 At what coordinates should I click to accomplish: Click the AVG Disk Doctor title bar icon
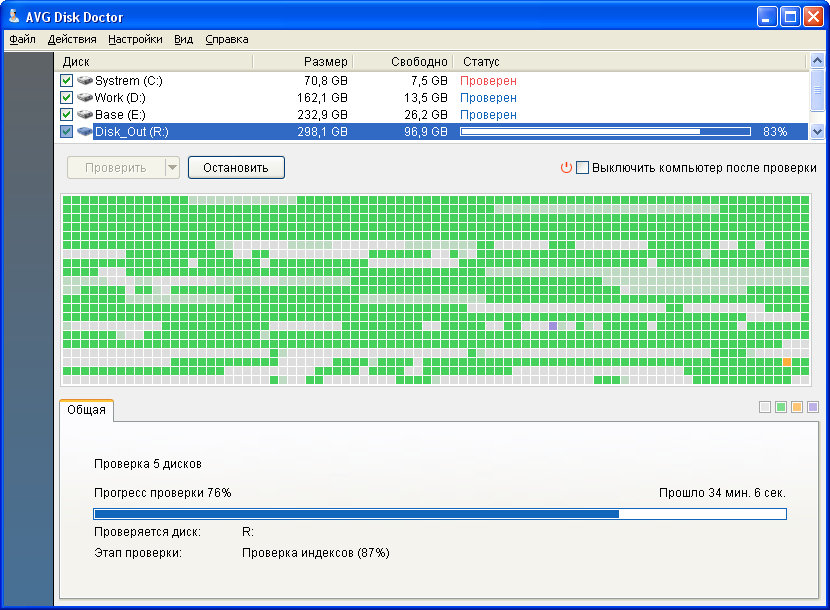[14, 16]
